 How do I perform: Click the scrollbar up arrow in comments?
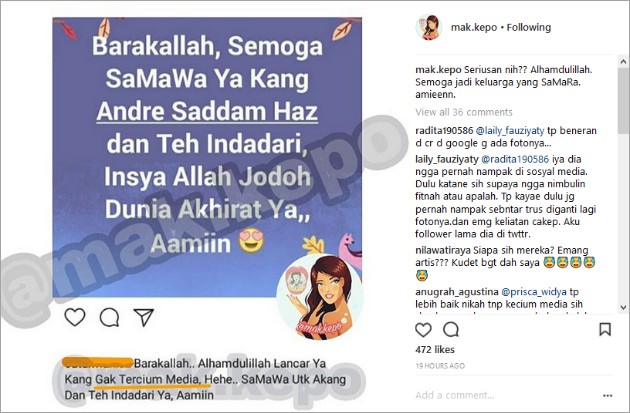(x=623, y=62)
